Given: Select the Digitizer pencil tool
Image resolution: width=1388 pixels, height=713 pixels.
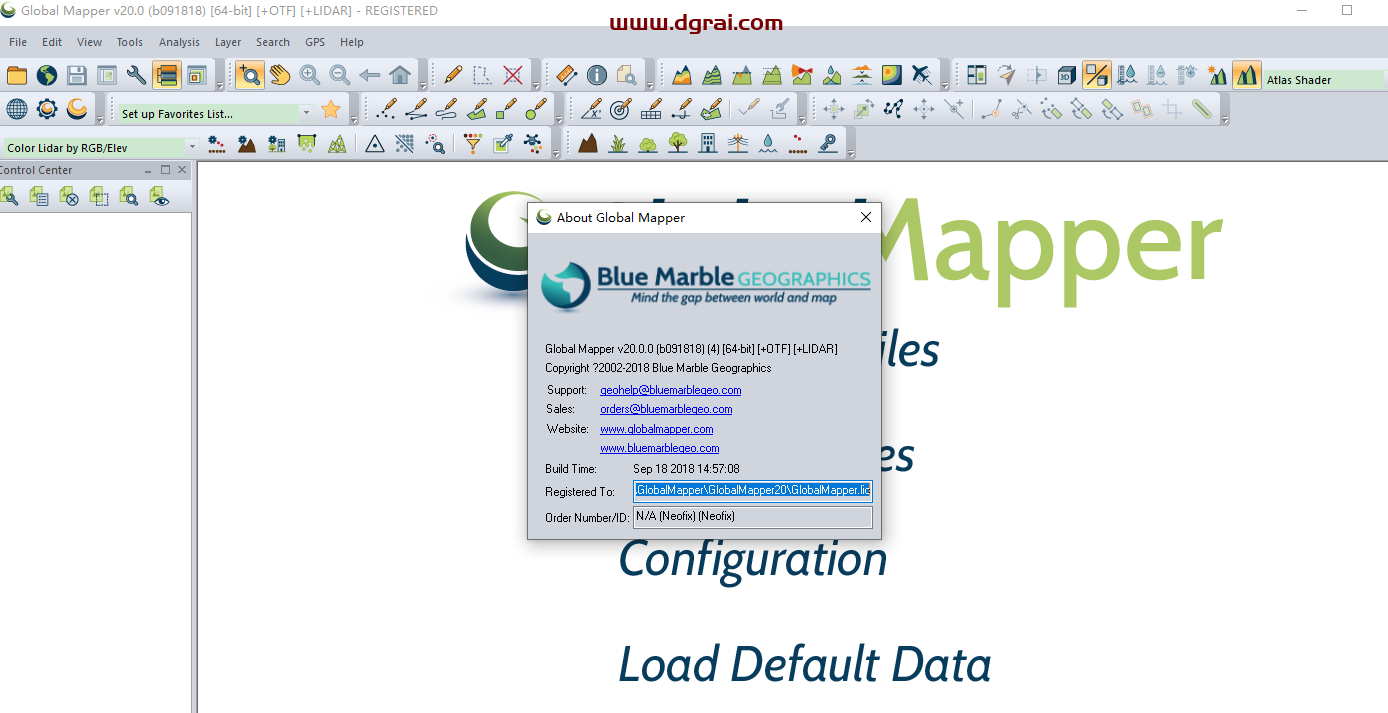Looking at the screenshot, I should [452, 75].
